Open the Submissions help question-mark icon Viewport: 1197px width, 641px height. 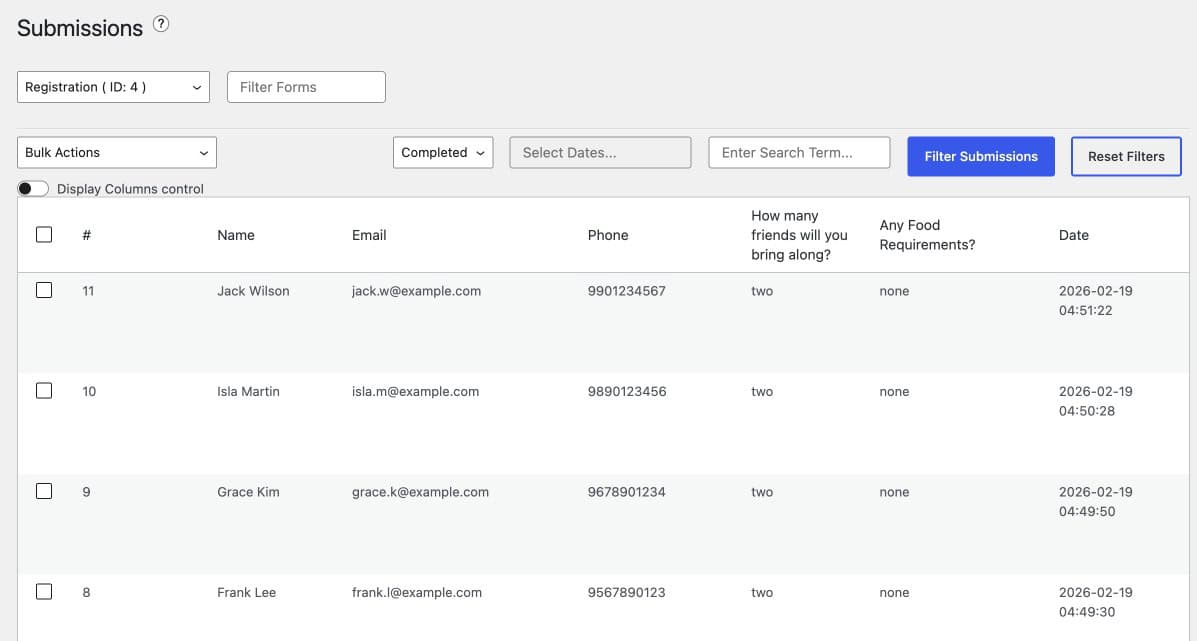[160, 24]
